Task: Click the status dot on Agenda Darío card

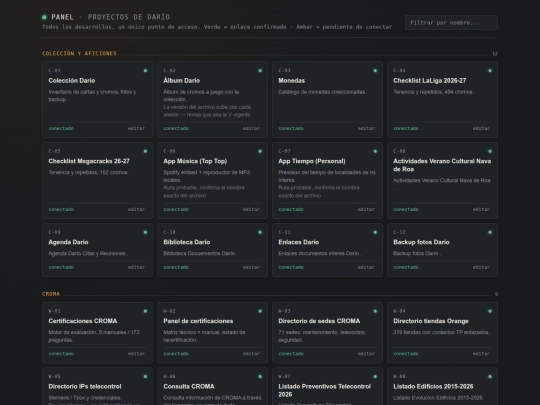Action: pos(145,232)
